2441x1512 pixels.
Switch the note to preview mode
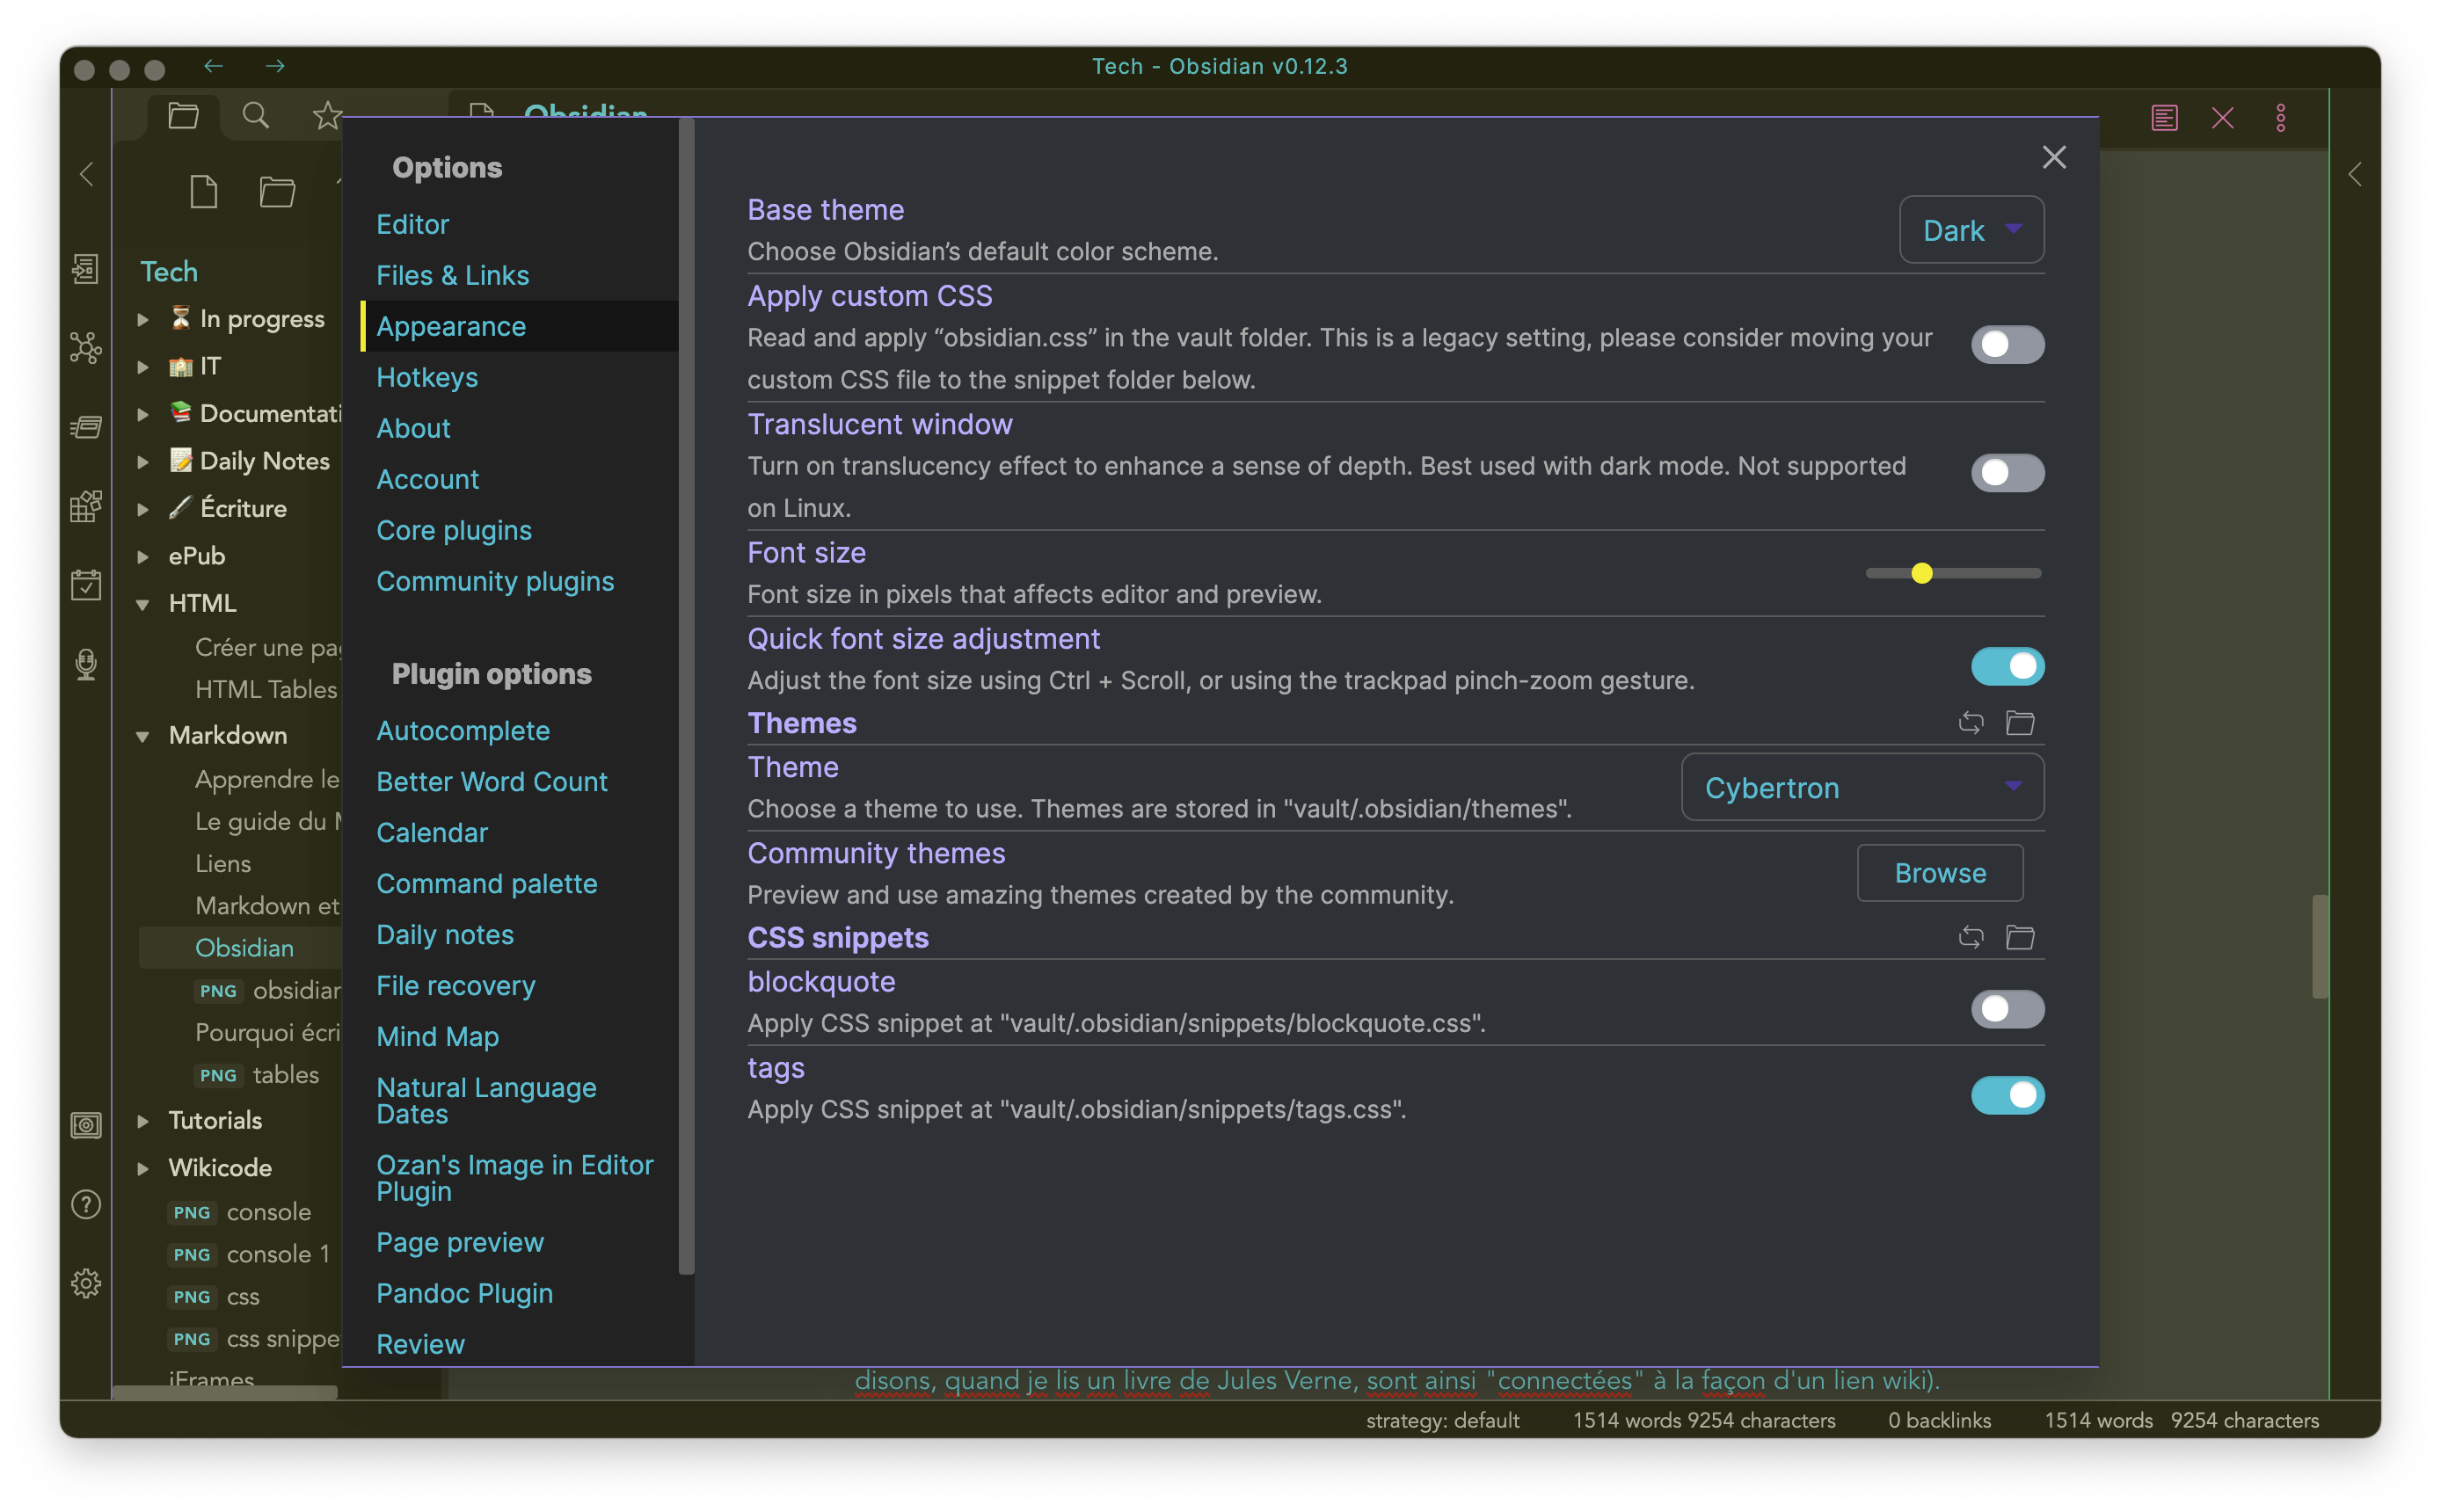[x=2164, y=118]
